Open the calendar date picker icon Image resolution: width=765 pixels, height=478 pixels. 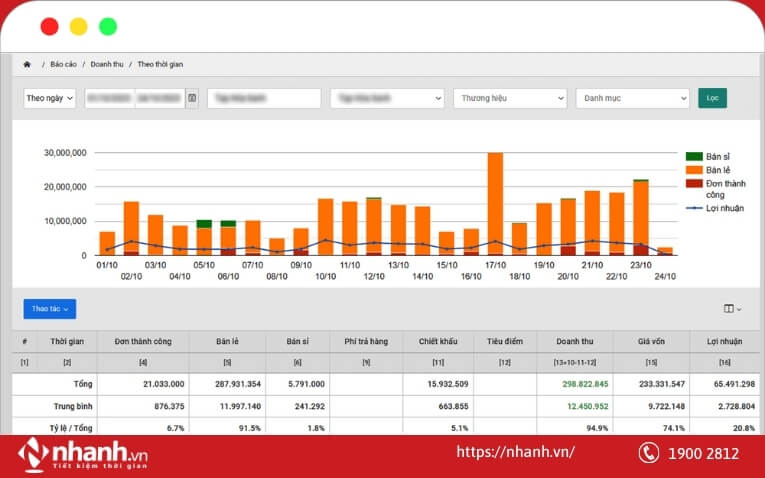[x=192, y=98]
